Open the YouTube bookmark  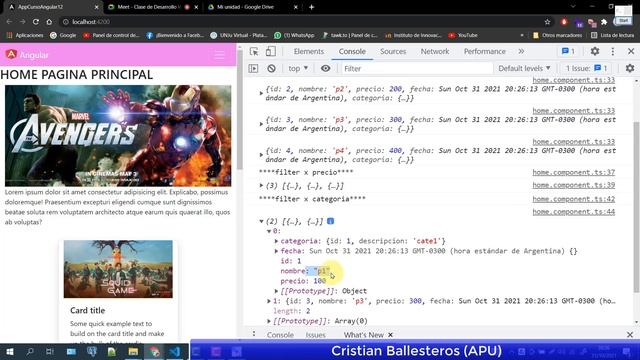click(463, 36)
